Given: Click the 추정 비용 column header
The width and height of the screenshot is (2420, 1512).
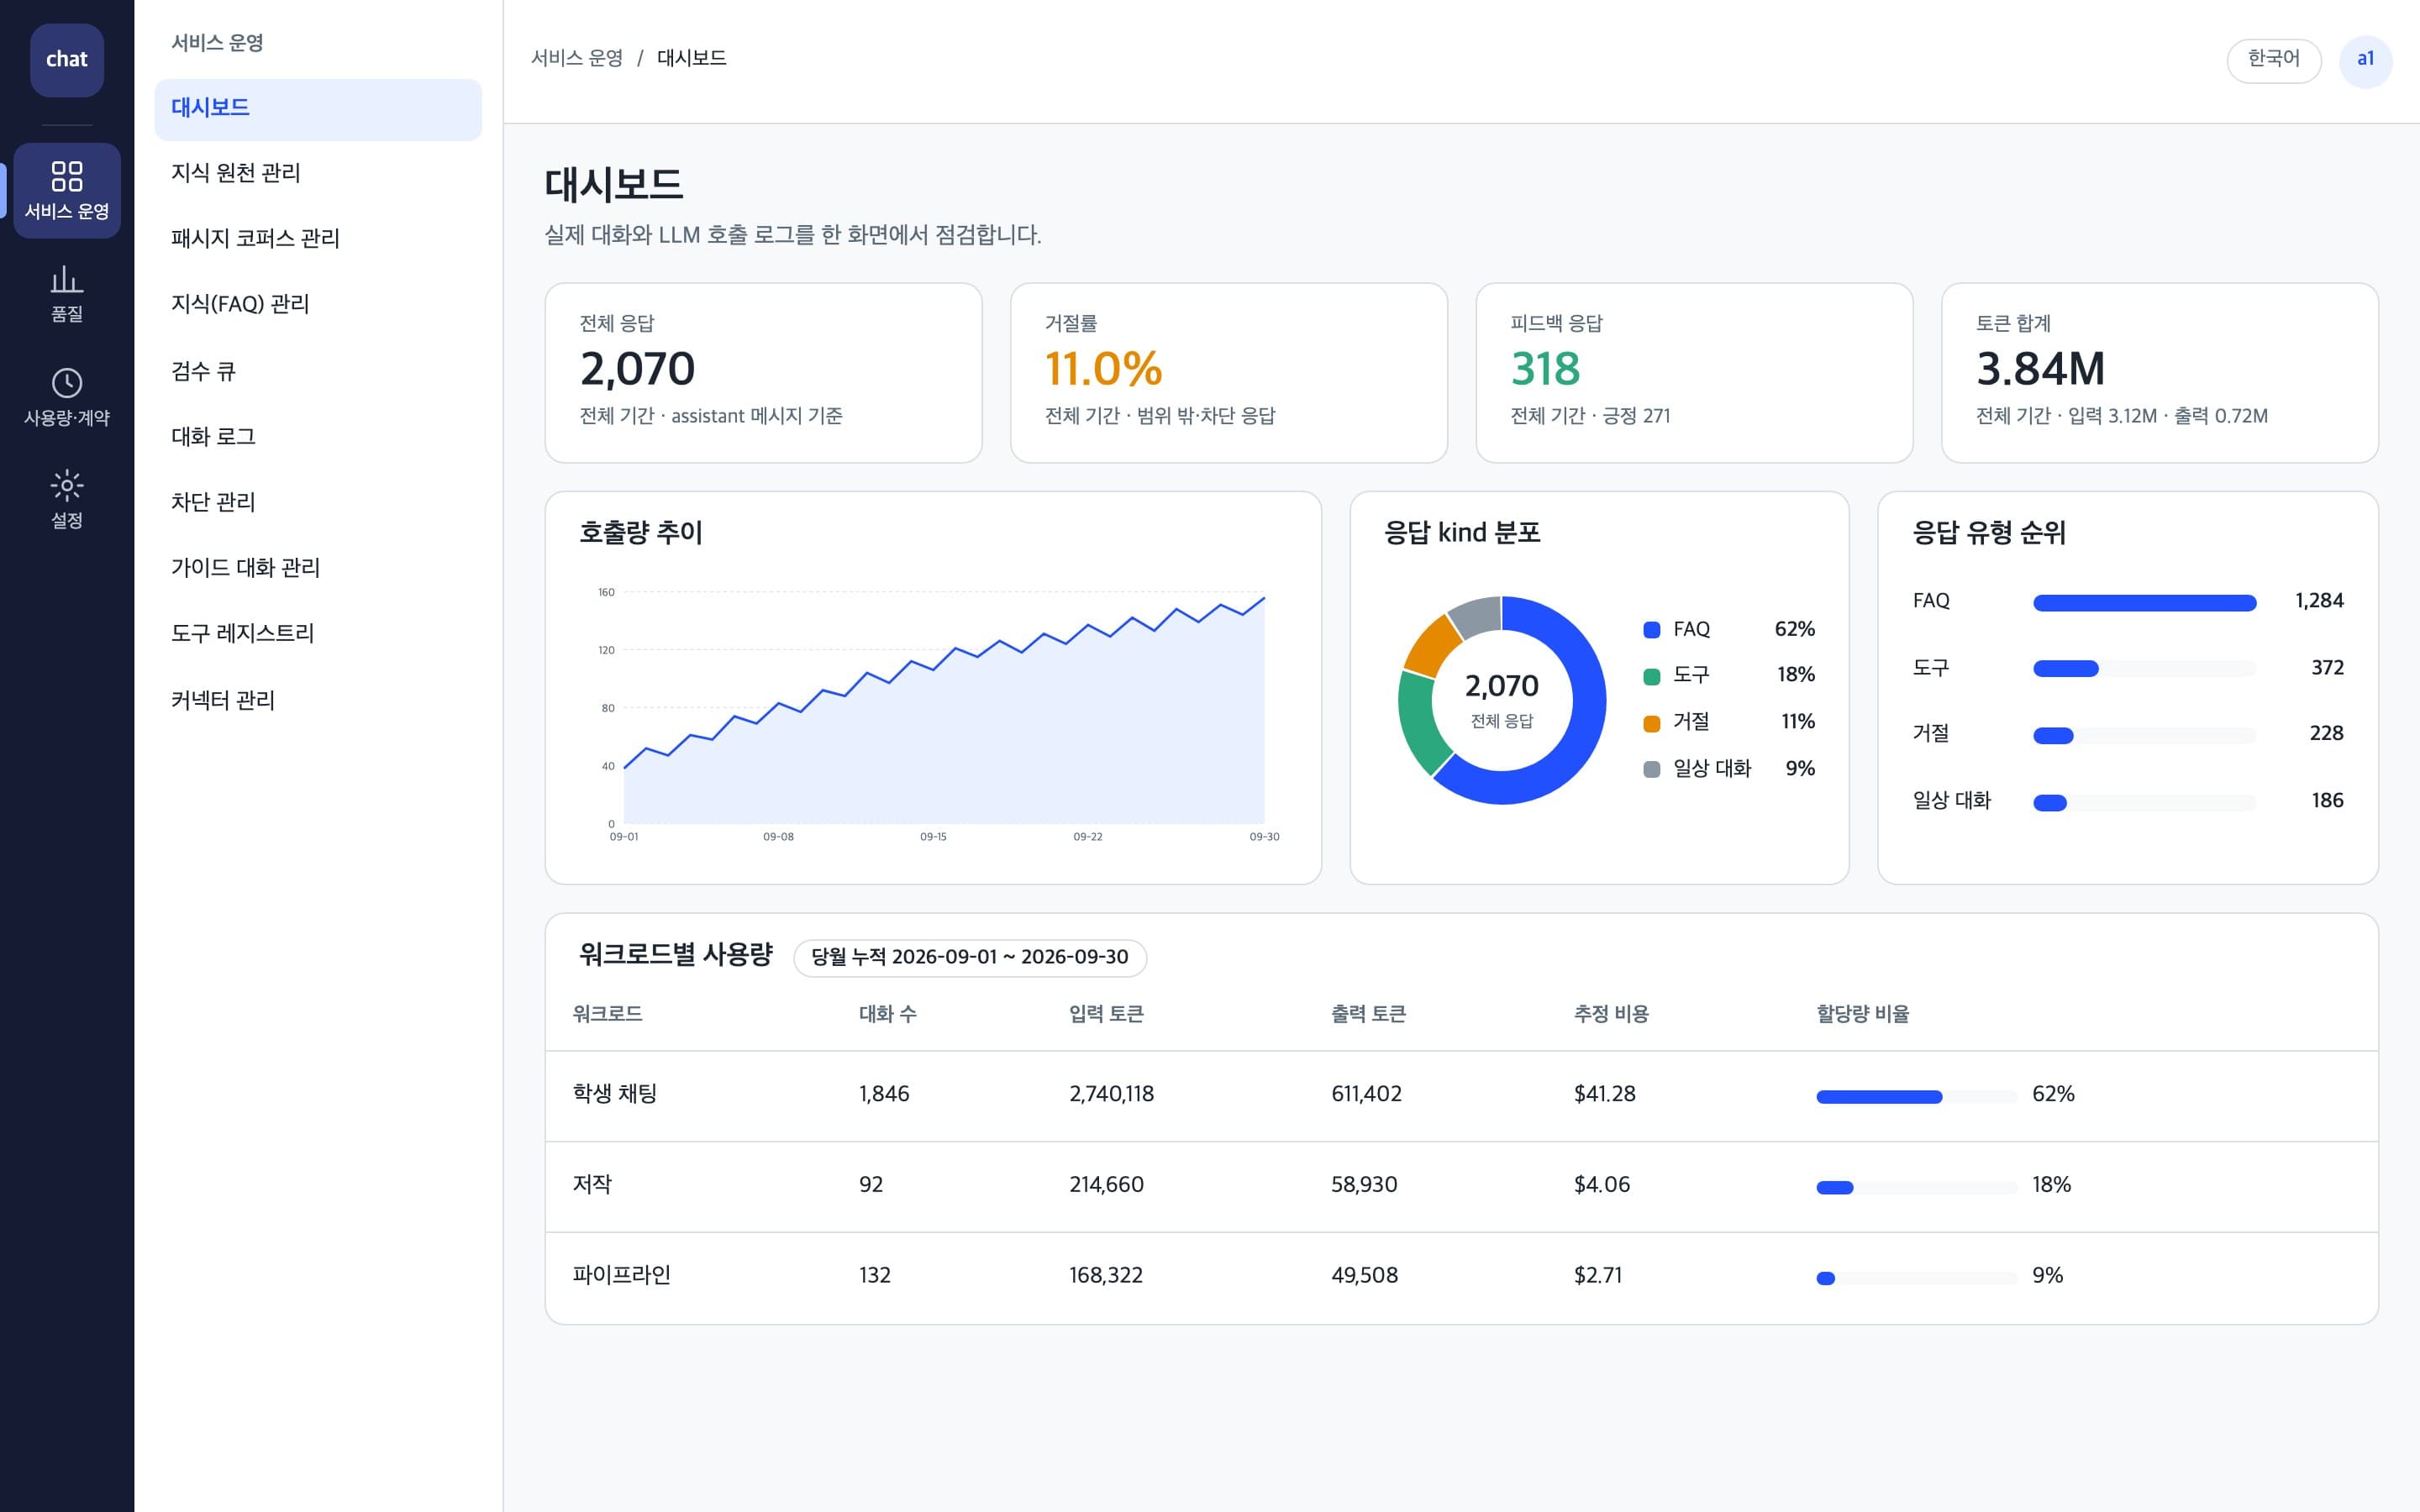Looking at the screenshot, I should point(1611,1014).
